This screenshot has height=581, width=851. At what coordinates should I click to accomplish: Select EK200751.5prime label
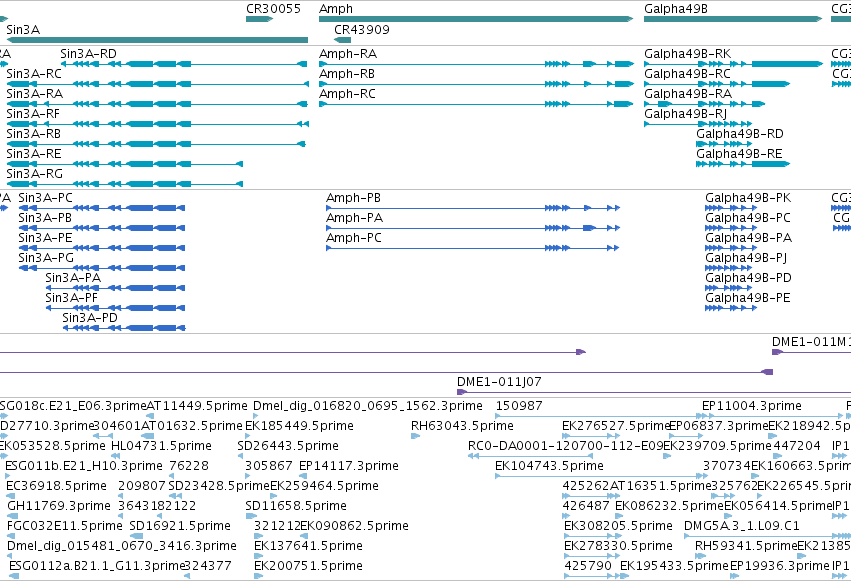(x=308, y=566)
